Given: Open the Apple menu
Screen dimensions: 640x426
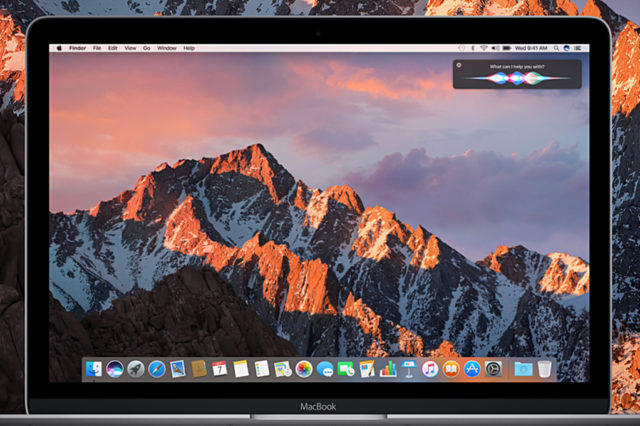Looking at the screenshot, I should click(60, 48).
